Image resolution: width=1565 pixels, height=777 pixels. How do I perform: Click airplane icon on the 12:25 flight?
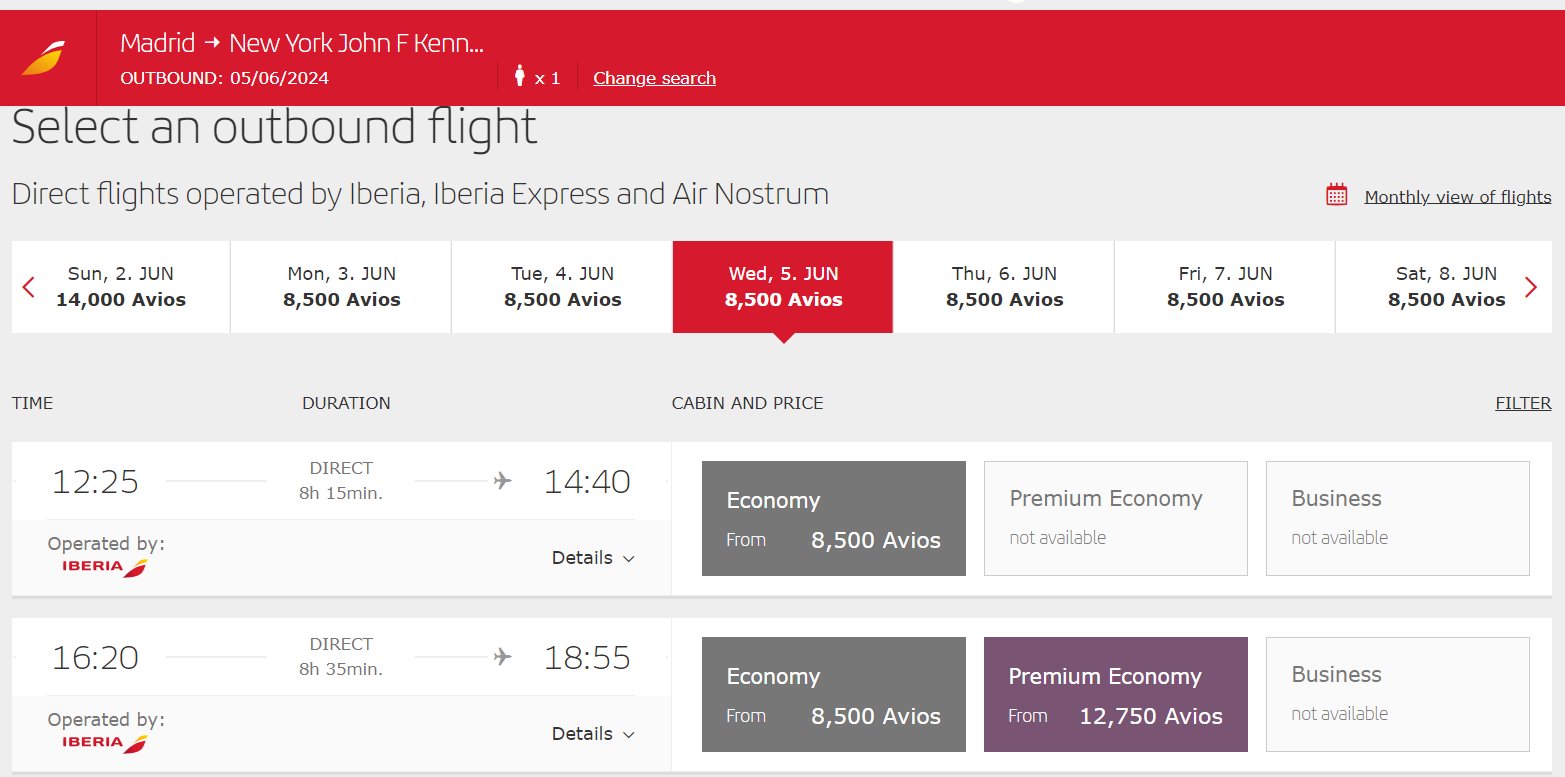pyautogui.click(x=502, y=481)
